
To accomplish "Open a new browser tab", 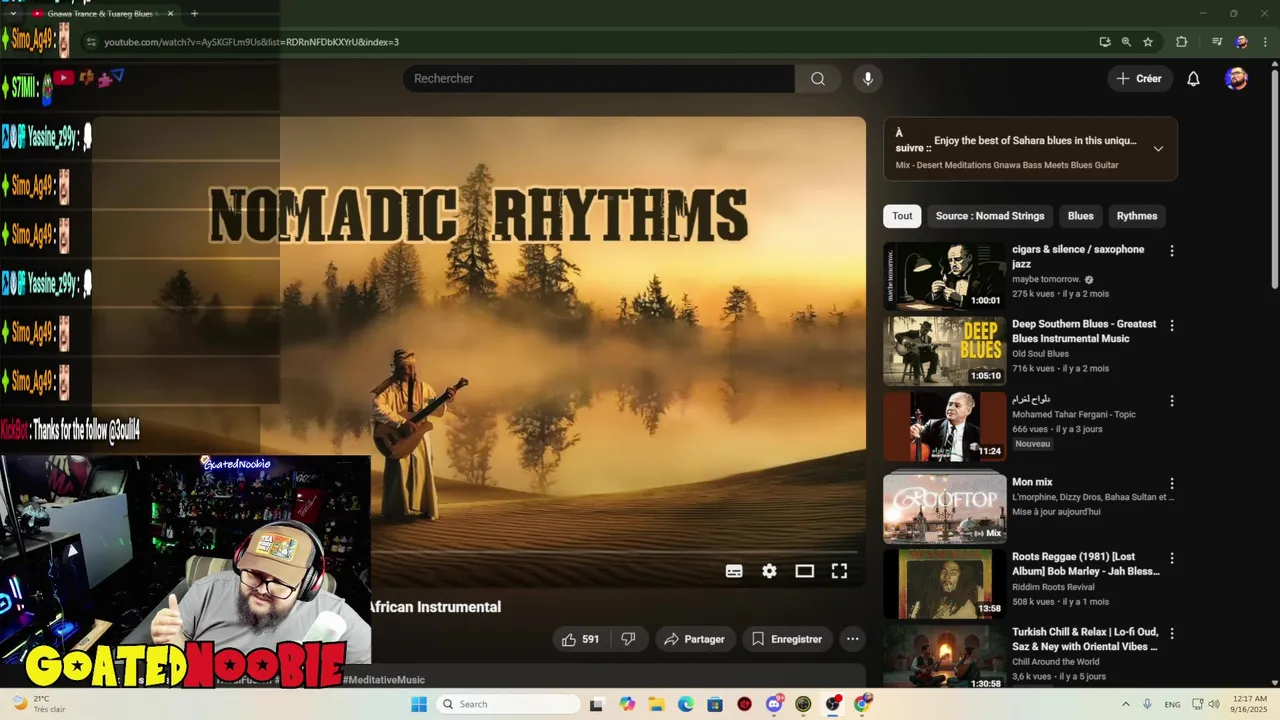I will point(194,14).
